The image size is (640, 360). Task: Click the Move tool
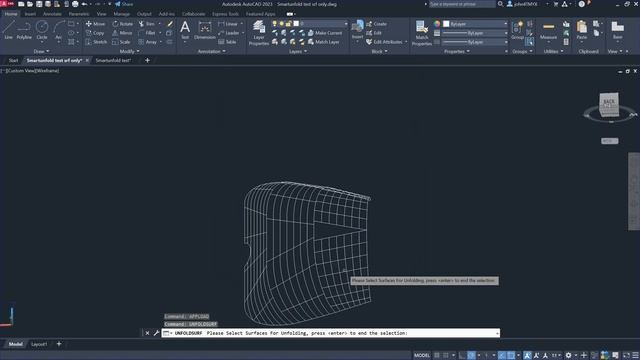point(95,24)
